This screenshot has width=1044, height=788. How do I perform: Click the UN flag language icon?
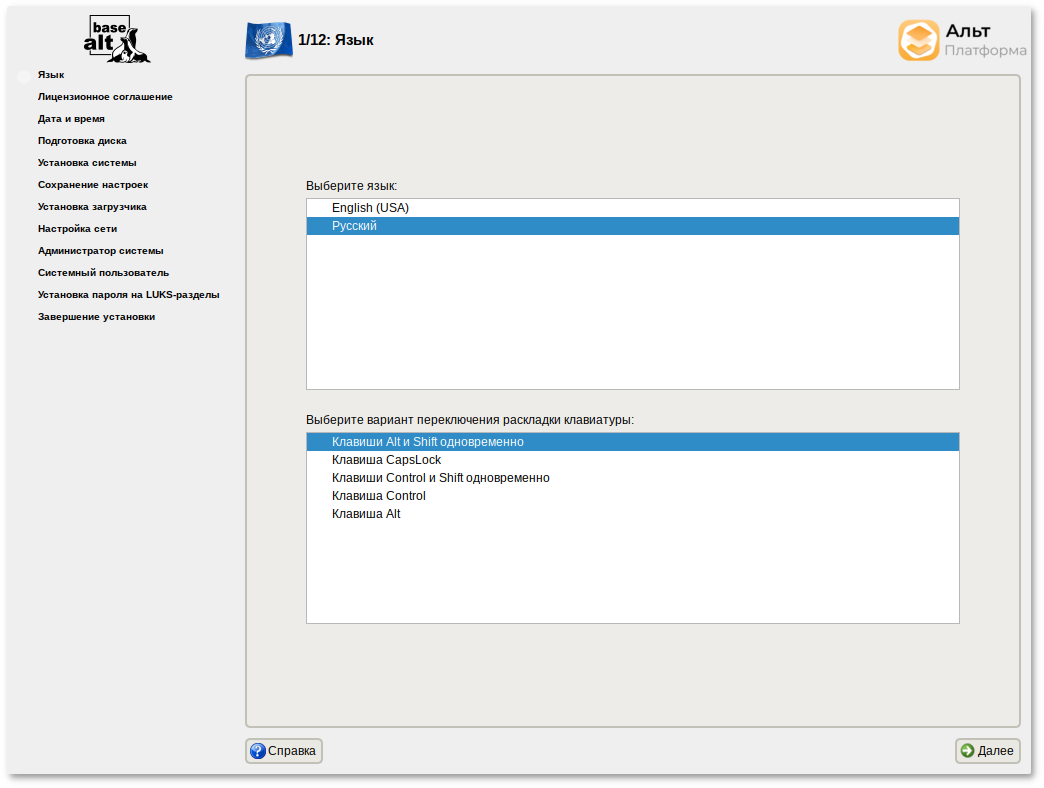268,40
